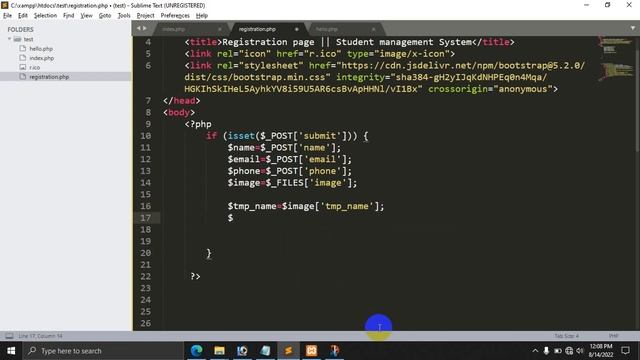Open the notepad-style taskbar app
Viewport: 640px width, 360px height.
265,351
